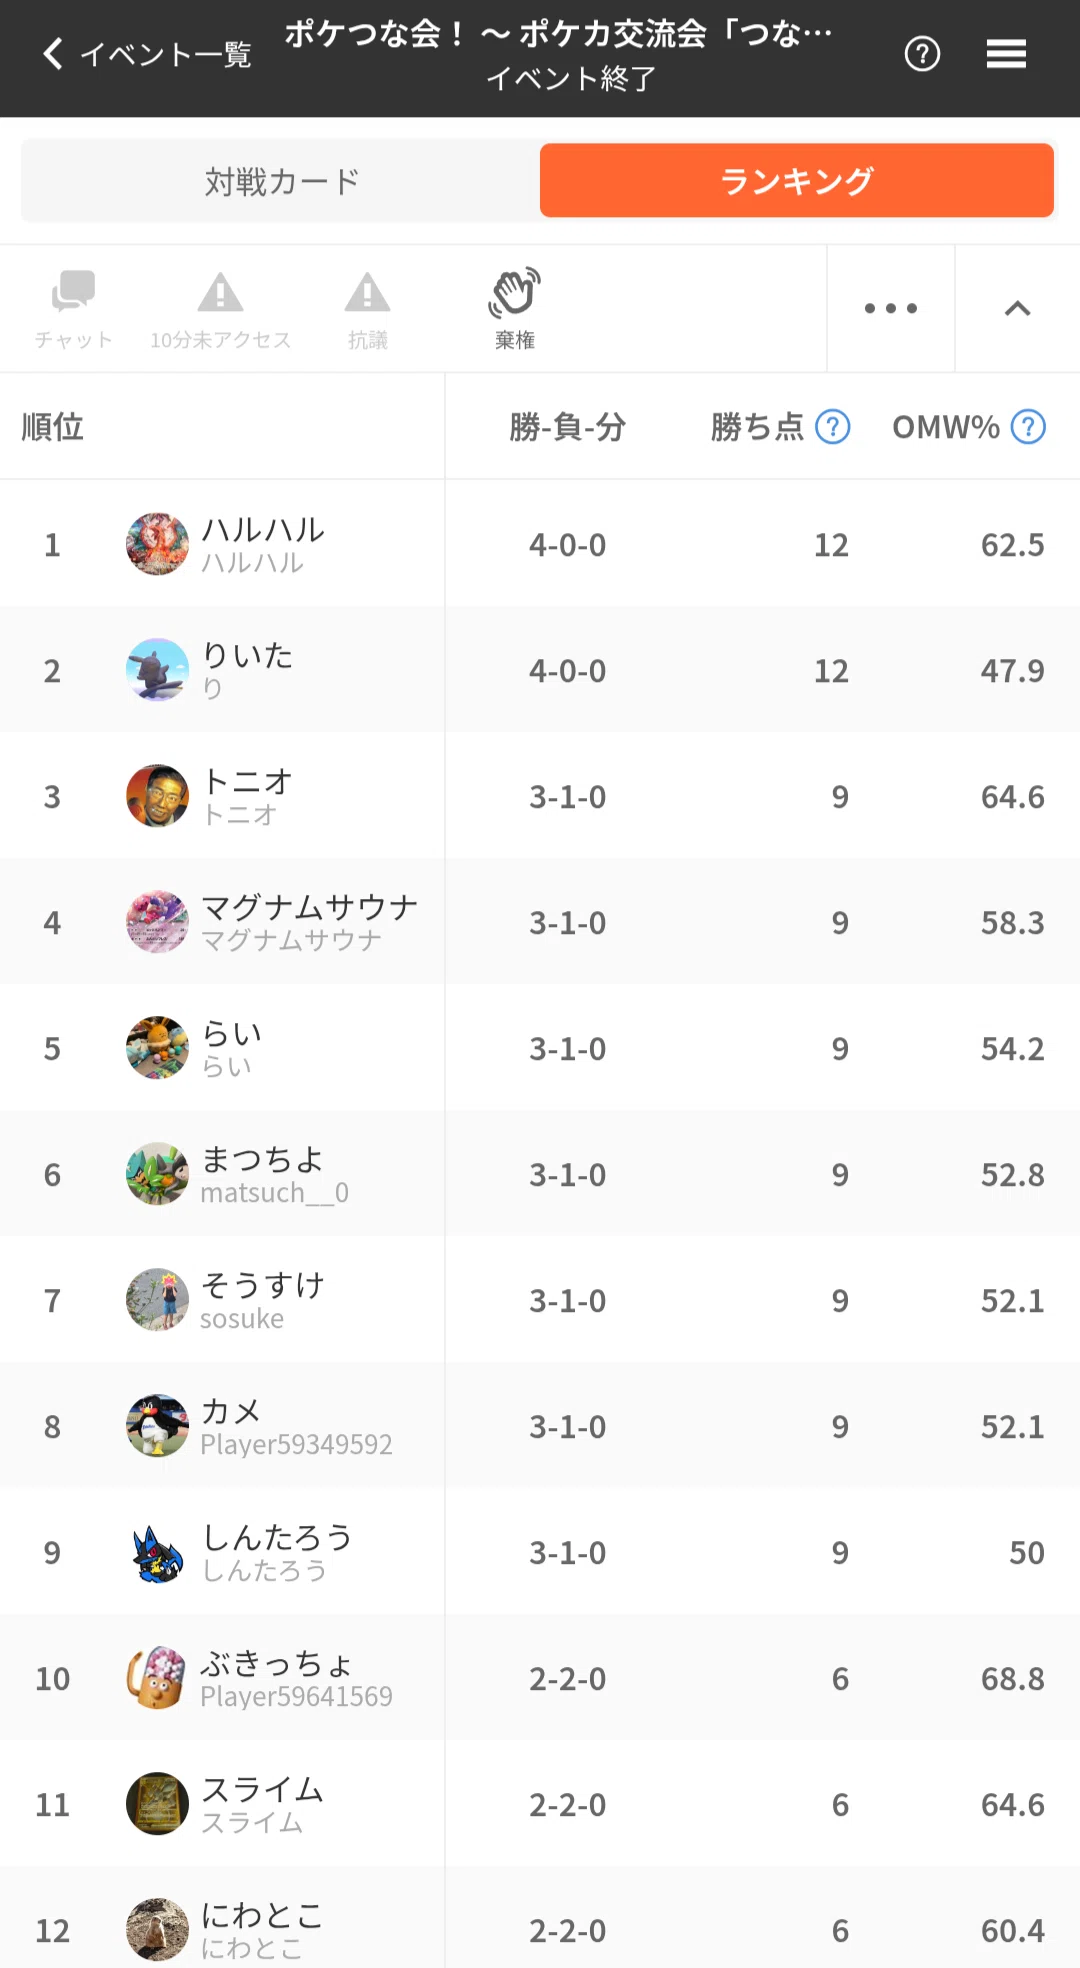Go back to イベント一覧 list
The height and width of the screenshot is (1968, 1080).
click(146, 54)
